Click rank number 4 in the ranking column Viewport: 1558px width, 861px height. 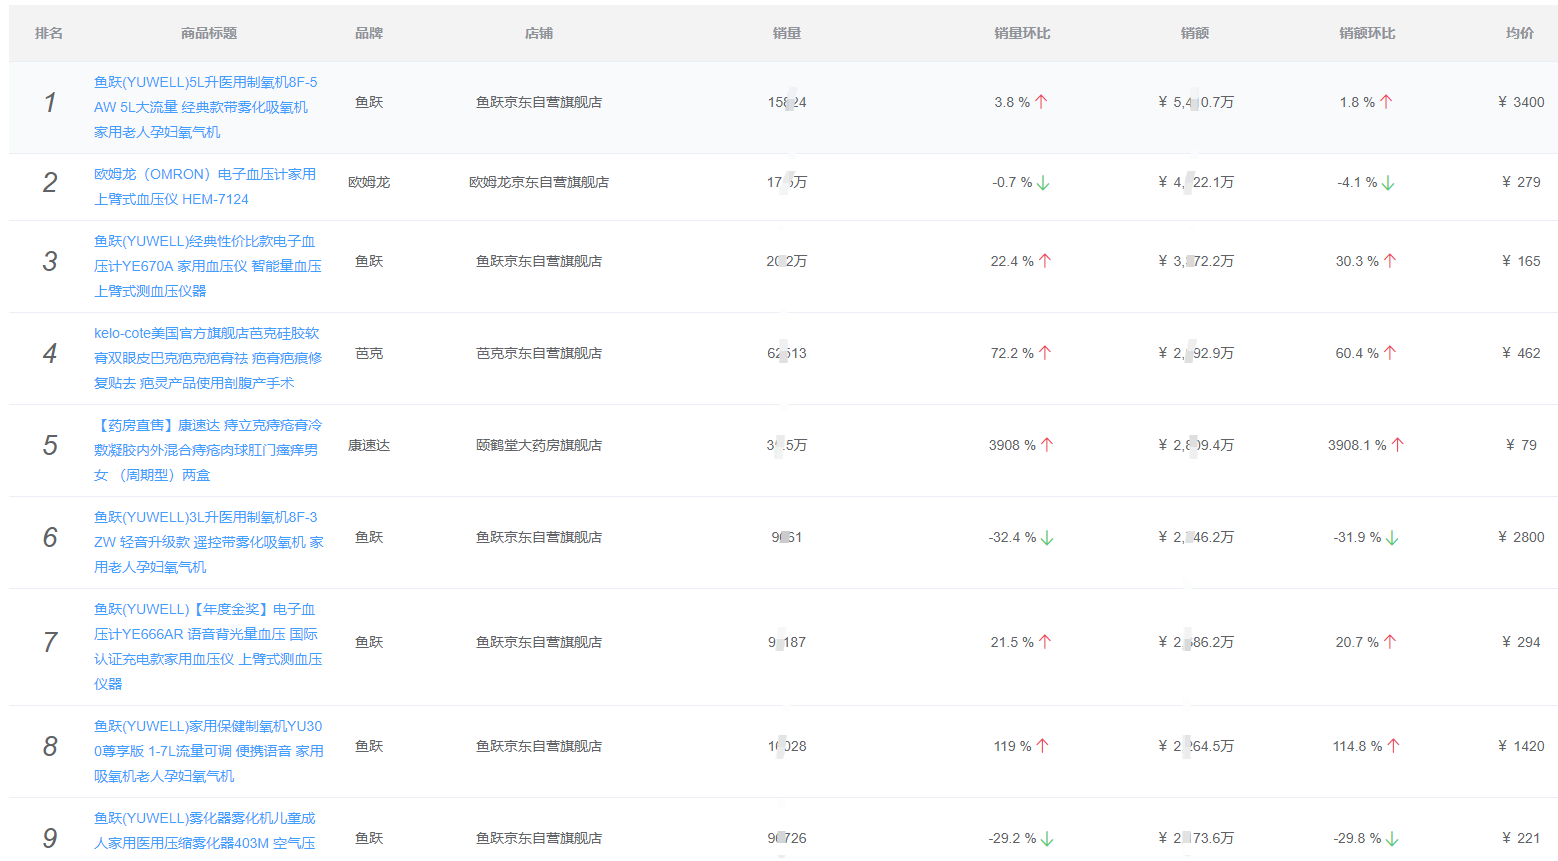coord(50,353)
